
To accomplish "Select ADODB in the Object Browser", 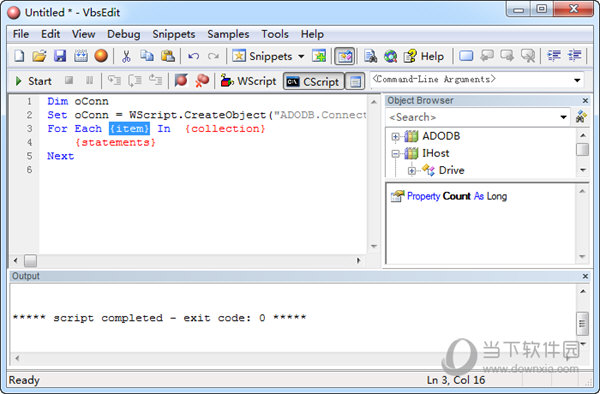I will coord(441,136).
